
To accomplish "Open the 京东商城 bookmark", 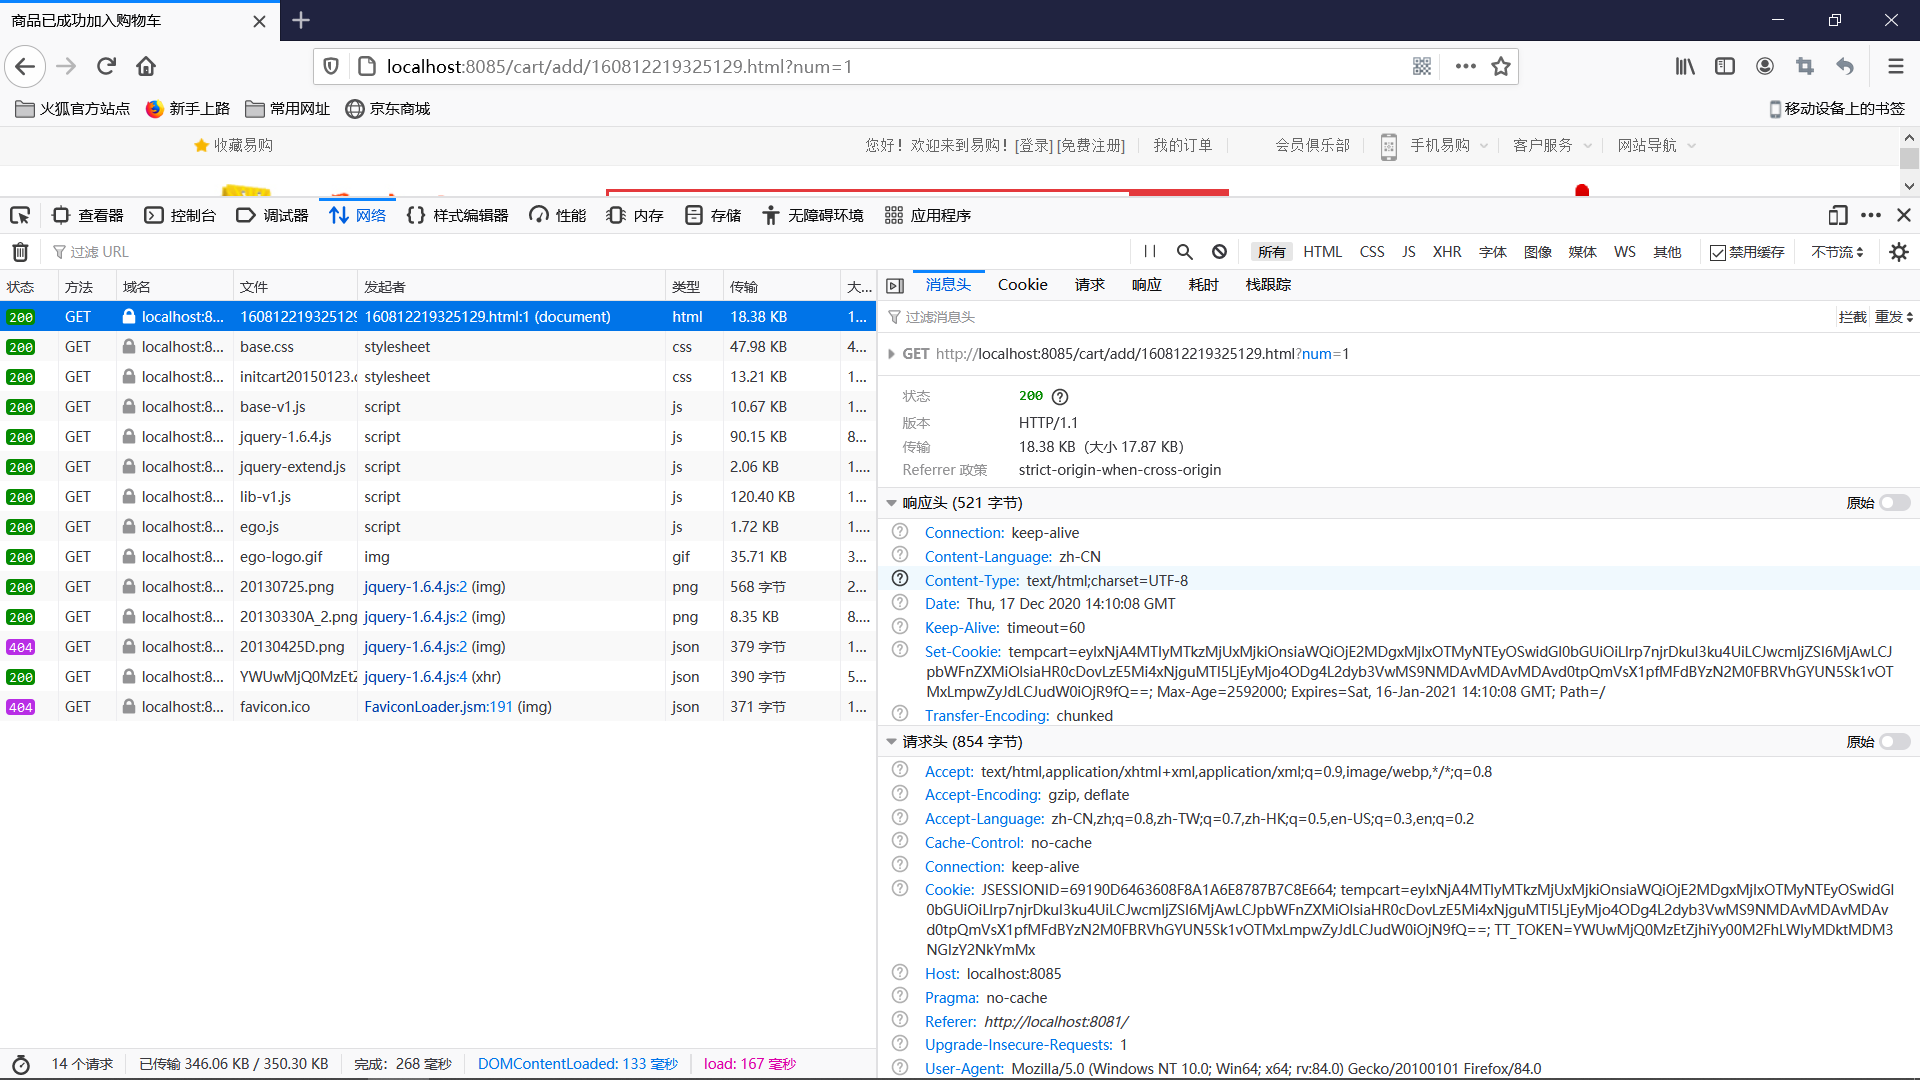I will (x=388, y=109).
